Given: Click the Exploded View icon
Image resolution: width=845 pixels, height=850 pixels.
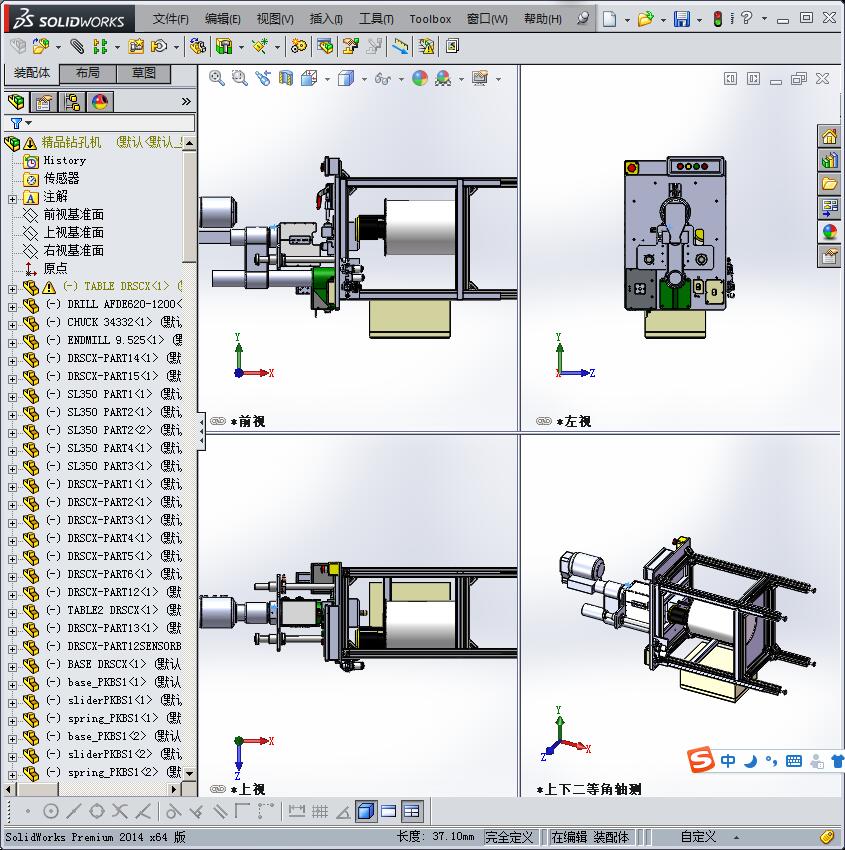Looking at the screenshot, I should pos(351,47).
